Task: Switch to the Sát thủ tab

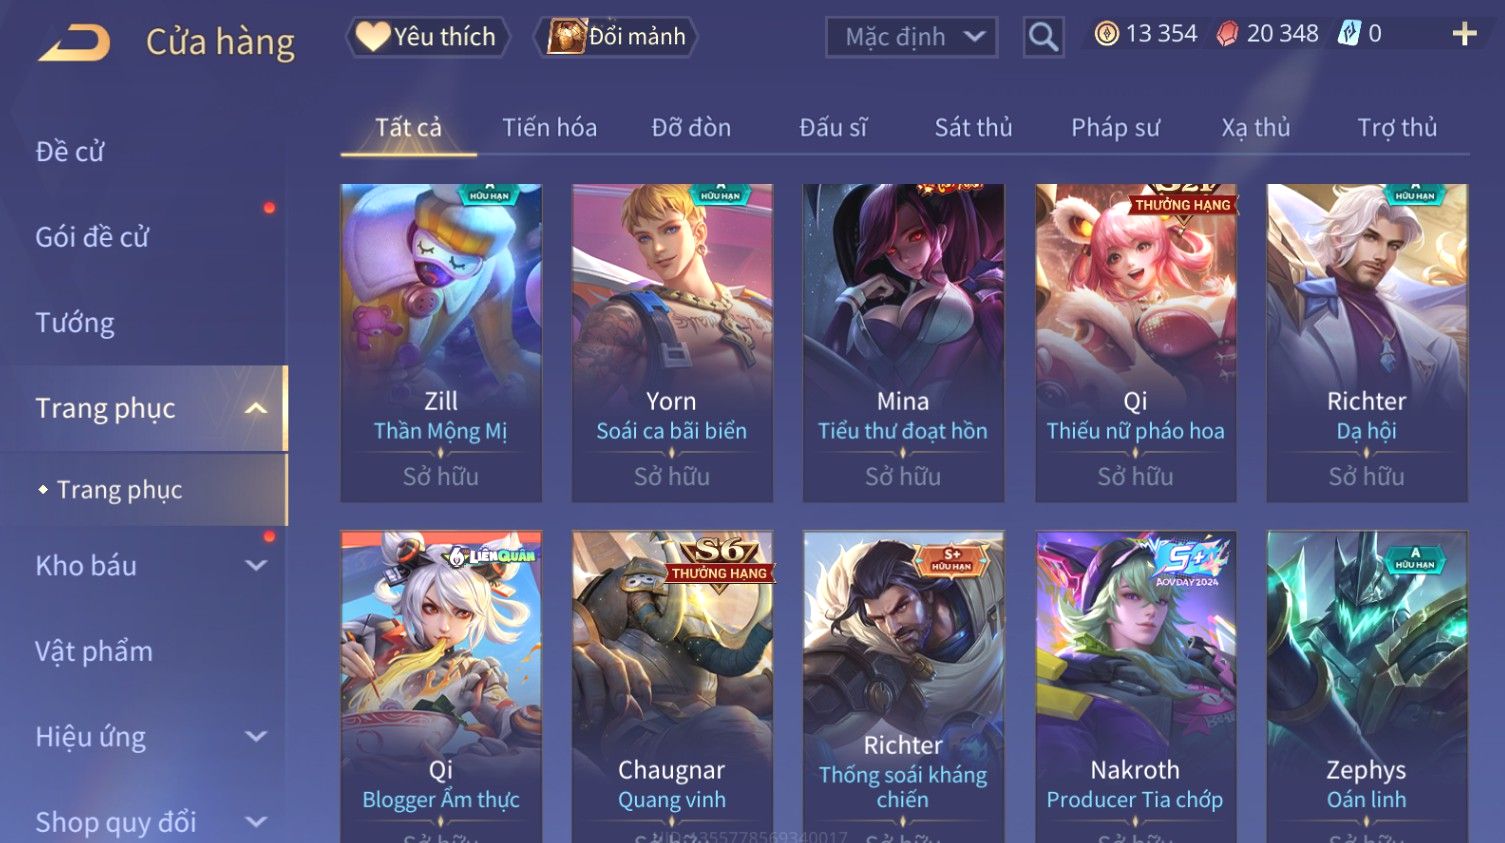Action: [x=973, y=127]
